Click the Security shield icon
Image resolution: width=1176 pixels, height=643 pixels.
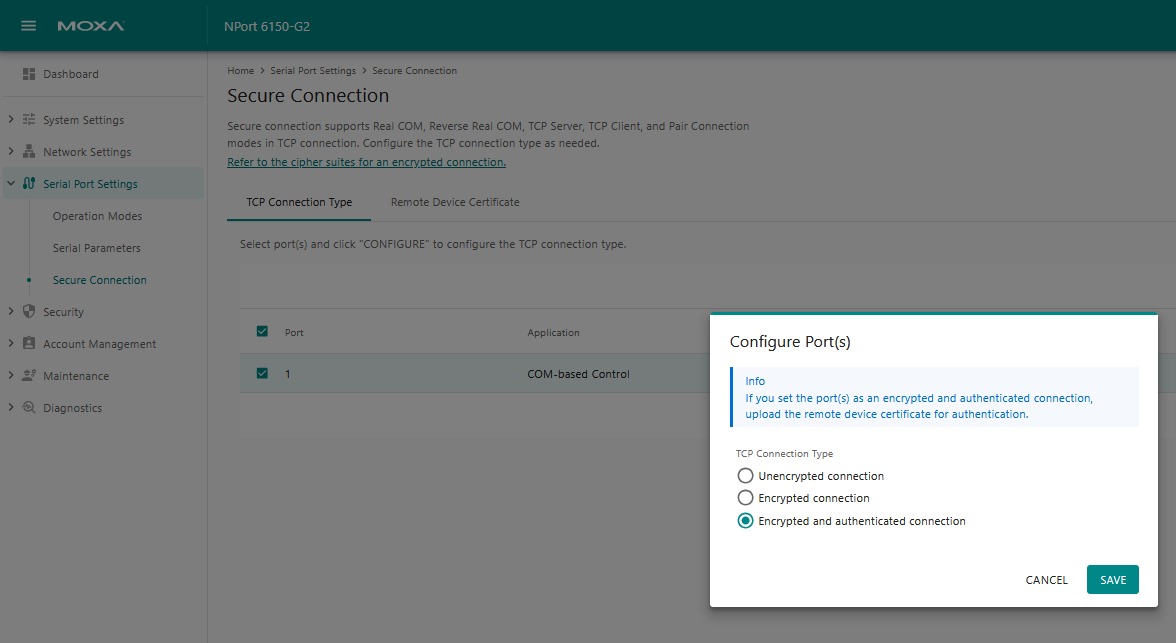(x=29, y=312)
